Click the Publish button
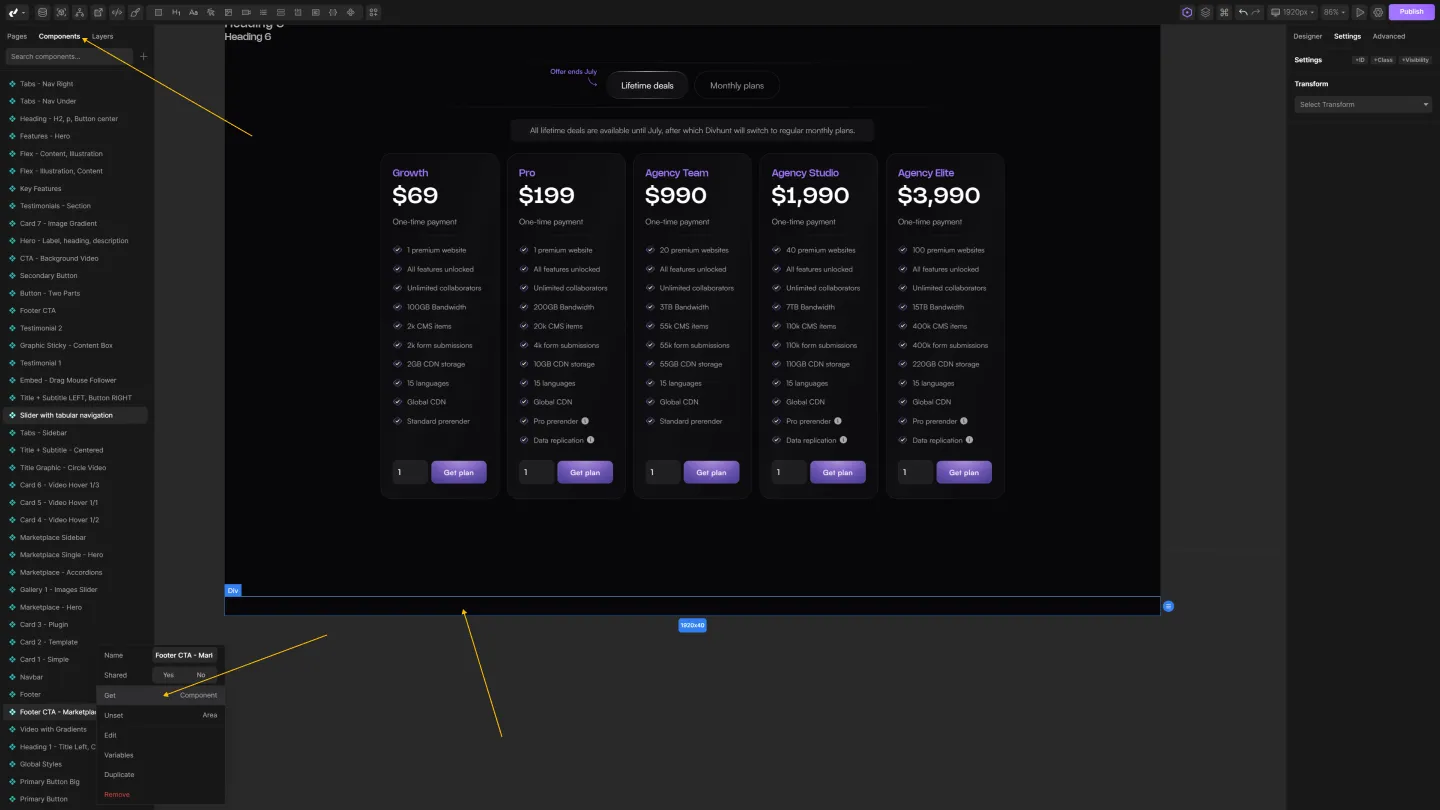Image resolution: width=1440 pixels, height=810 pixels. coord(1411,11)
